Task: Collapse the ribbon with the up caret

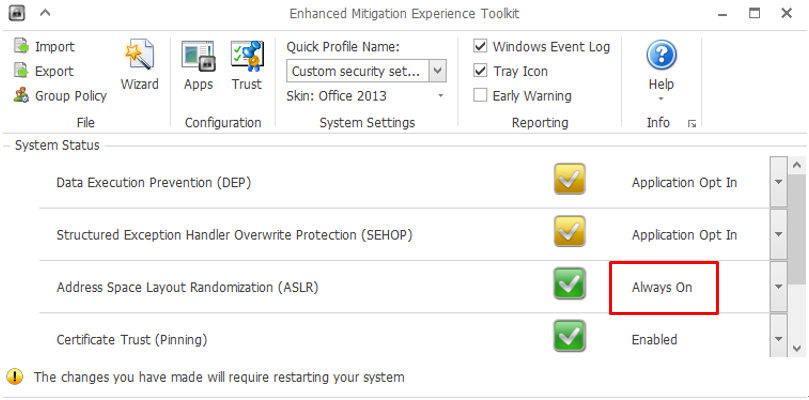Action: 45,13
